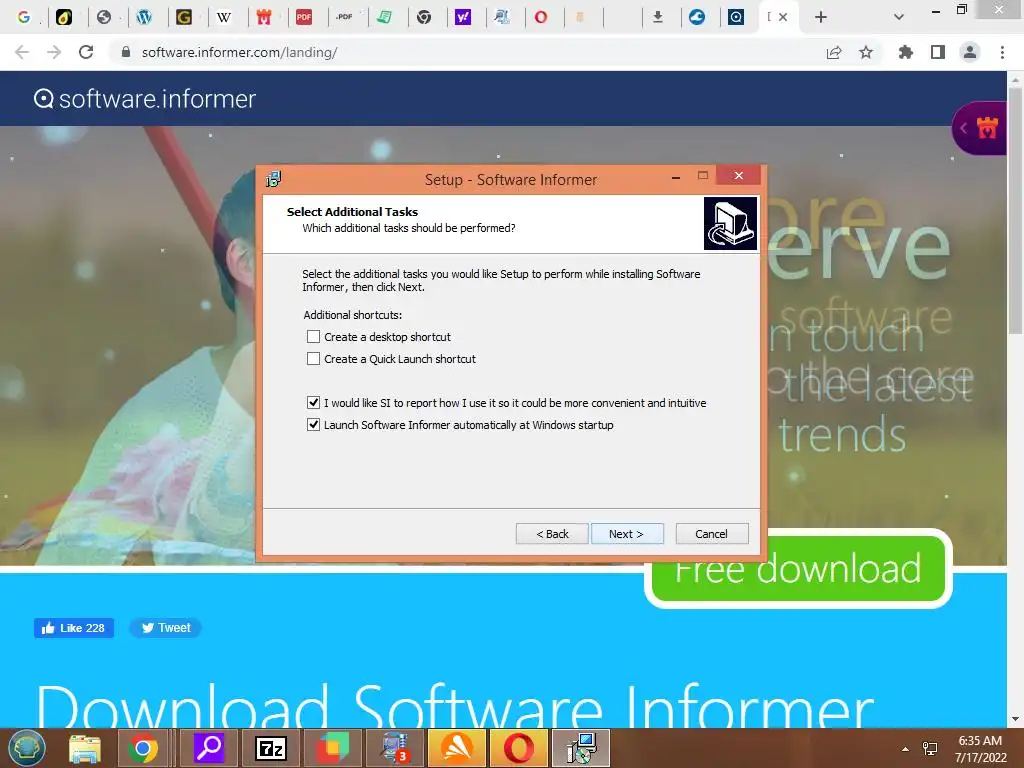Share this page via share icon
Viewport: 1024px width, 768px height.
click(x=834, y=52)
